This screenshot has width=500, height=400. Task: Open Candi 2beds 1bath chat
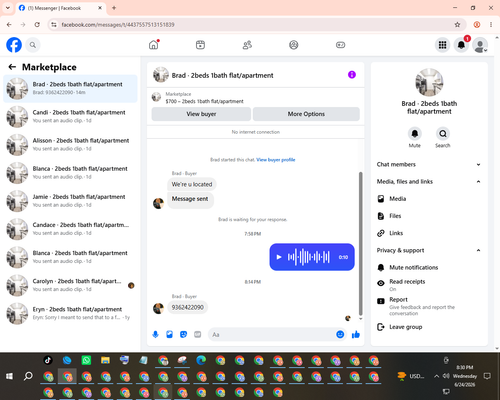pos(70,116)
